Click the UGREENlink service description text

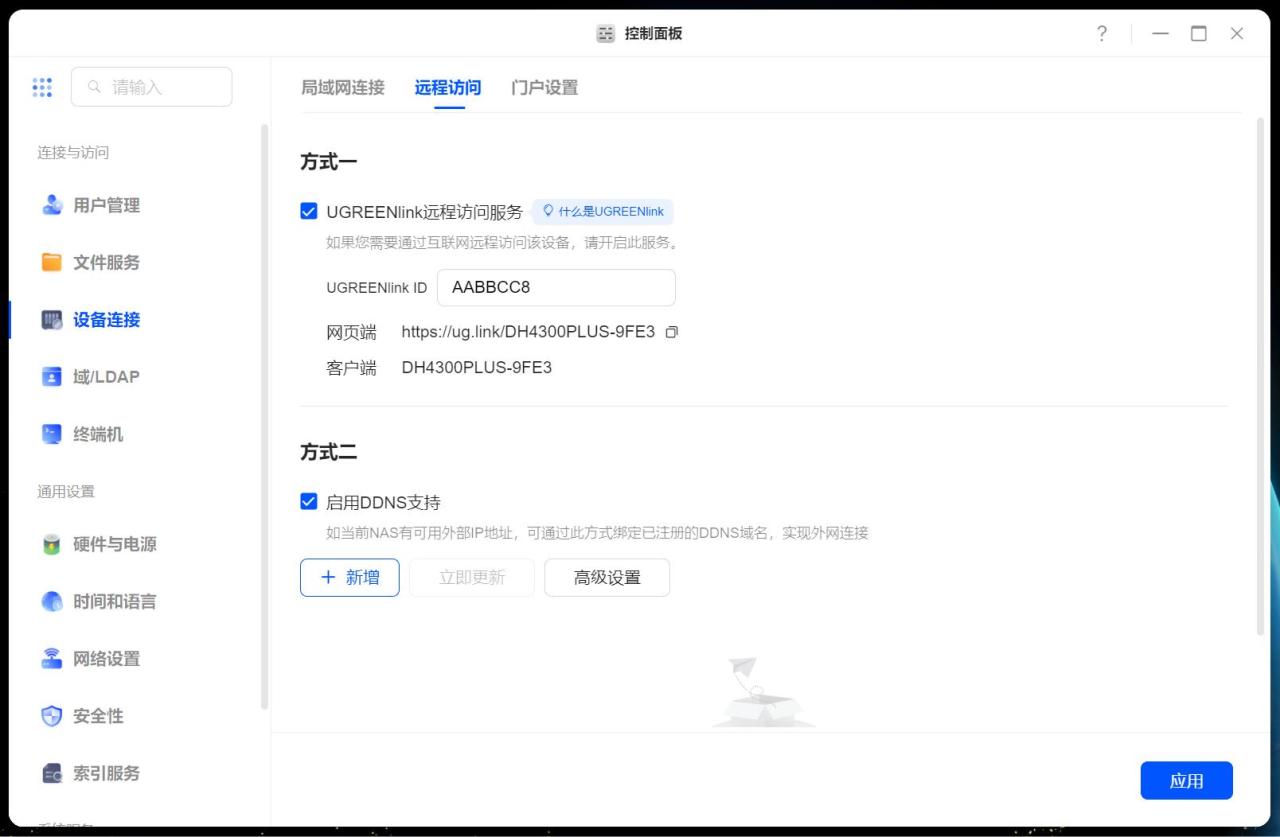tap(503, 241)
